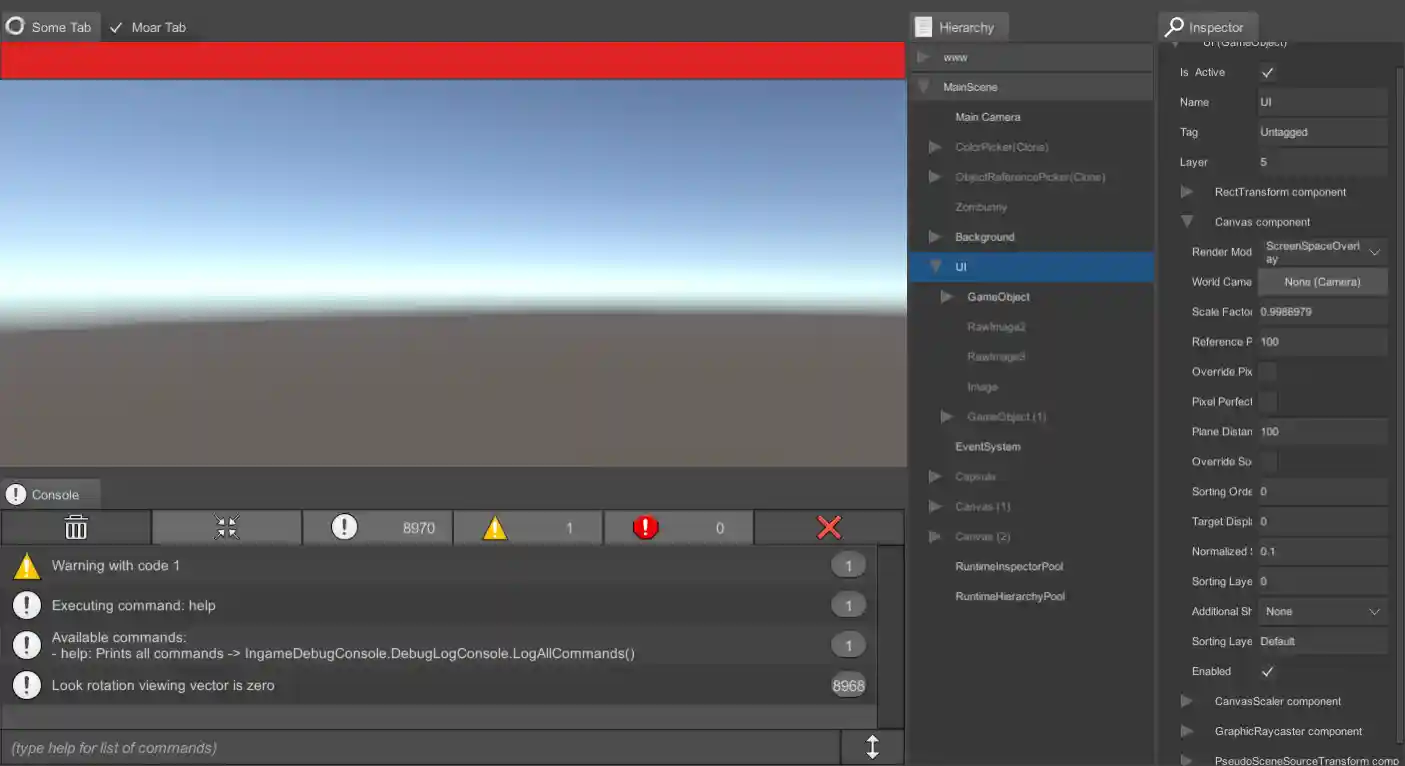Close the debug console with the red X
The image size is (1405, 766).
pyautogui.click(x=827, y=527)
